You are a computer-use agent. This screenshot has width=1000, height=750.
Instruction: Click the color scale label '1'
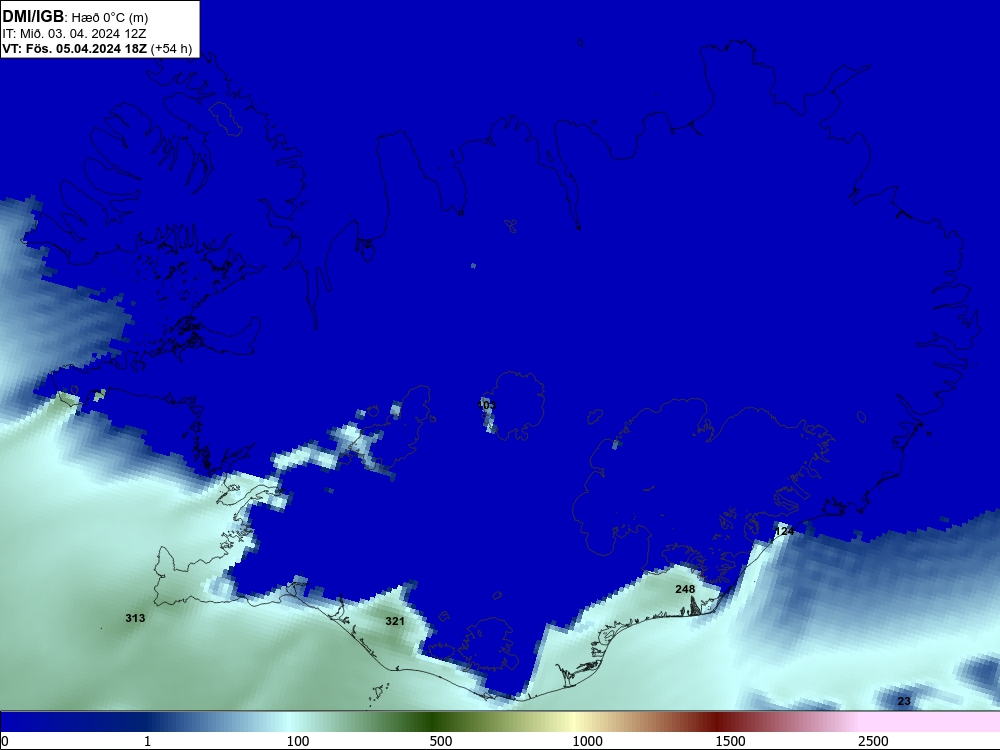coord(147,741)
